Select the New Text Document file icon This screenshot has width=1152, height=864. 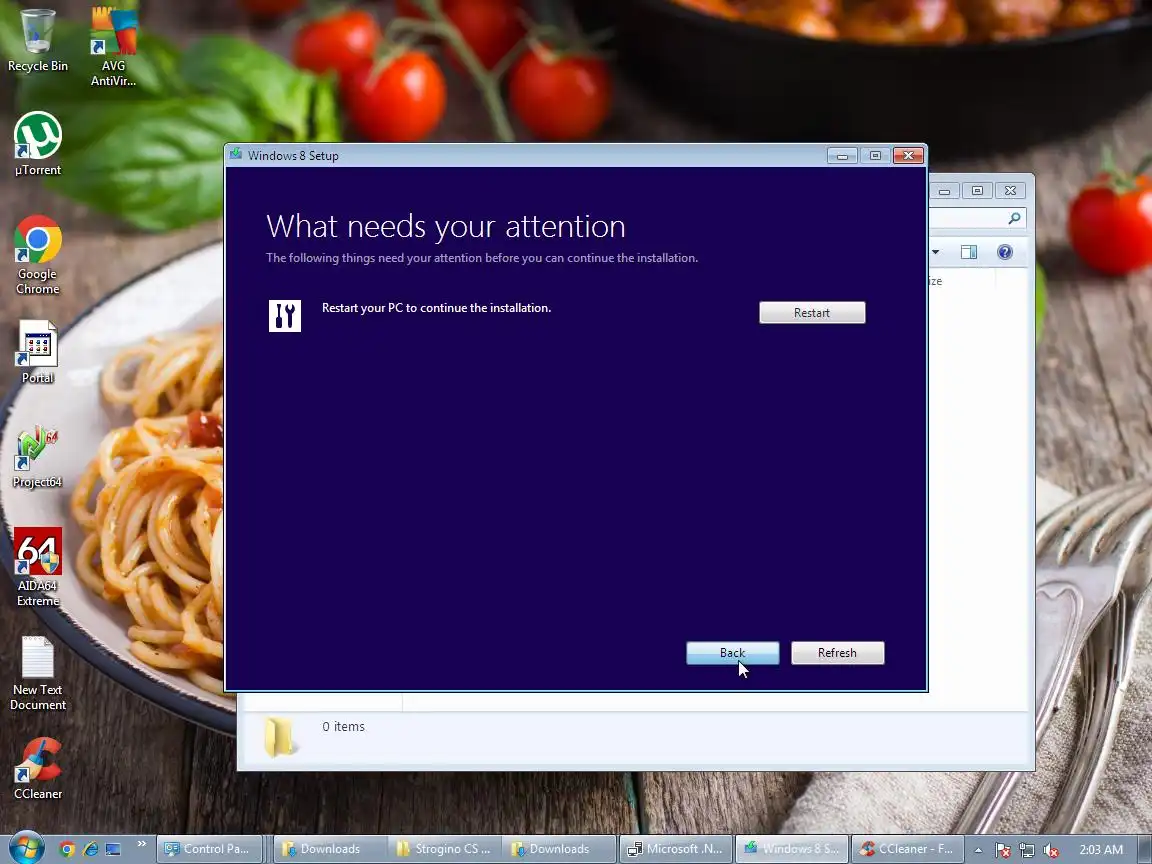[x=37, y=674]
